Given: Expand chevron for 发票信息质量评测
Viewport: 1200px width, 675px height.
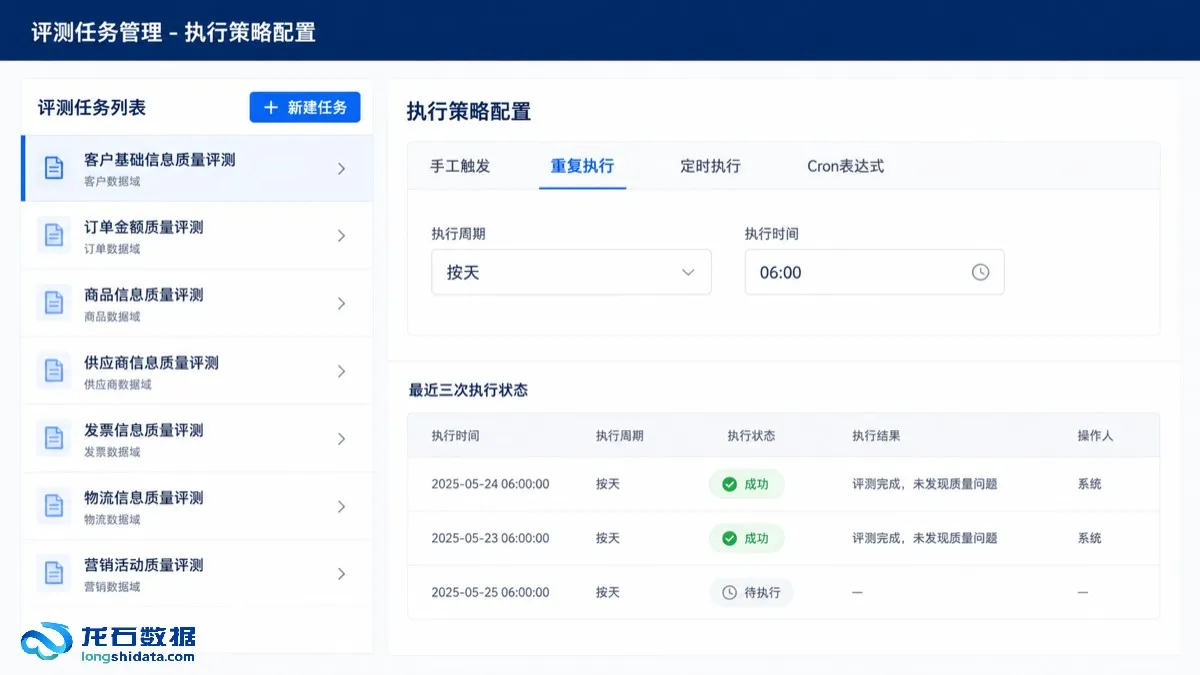Looking at the screenshot, I should tap(341, 438).
